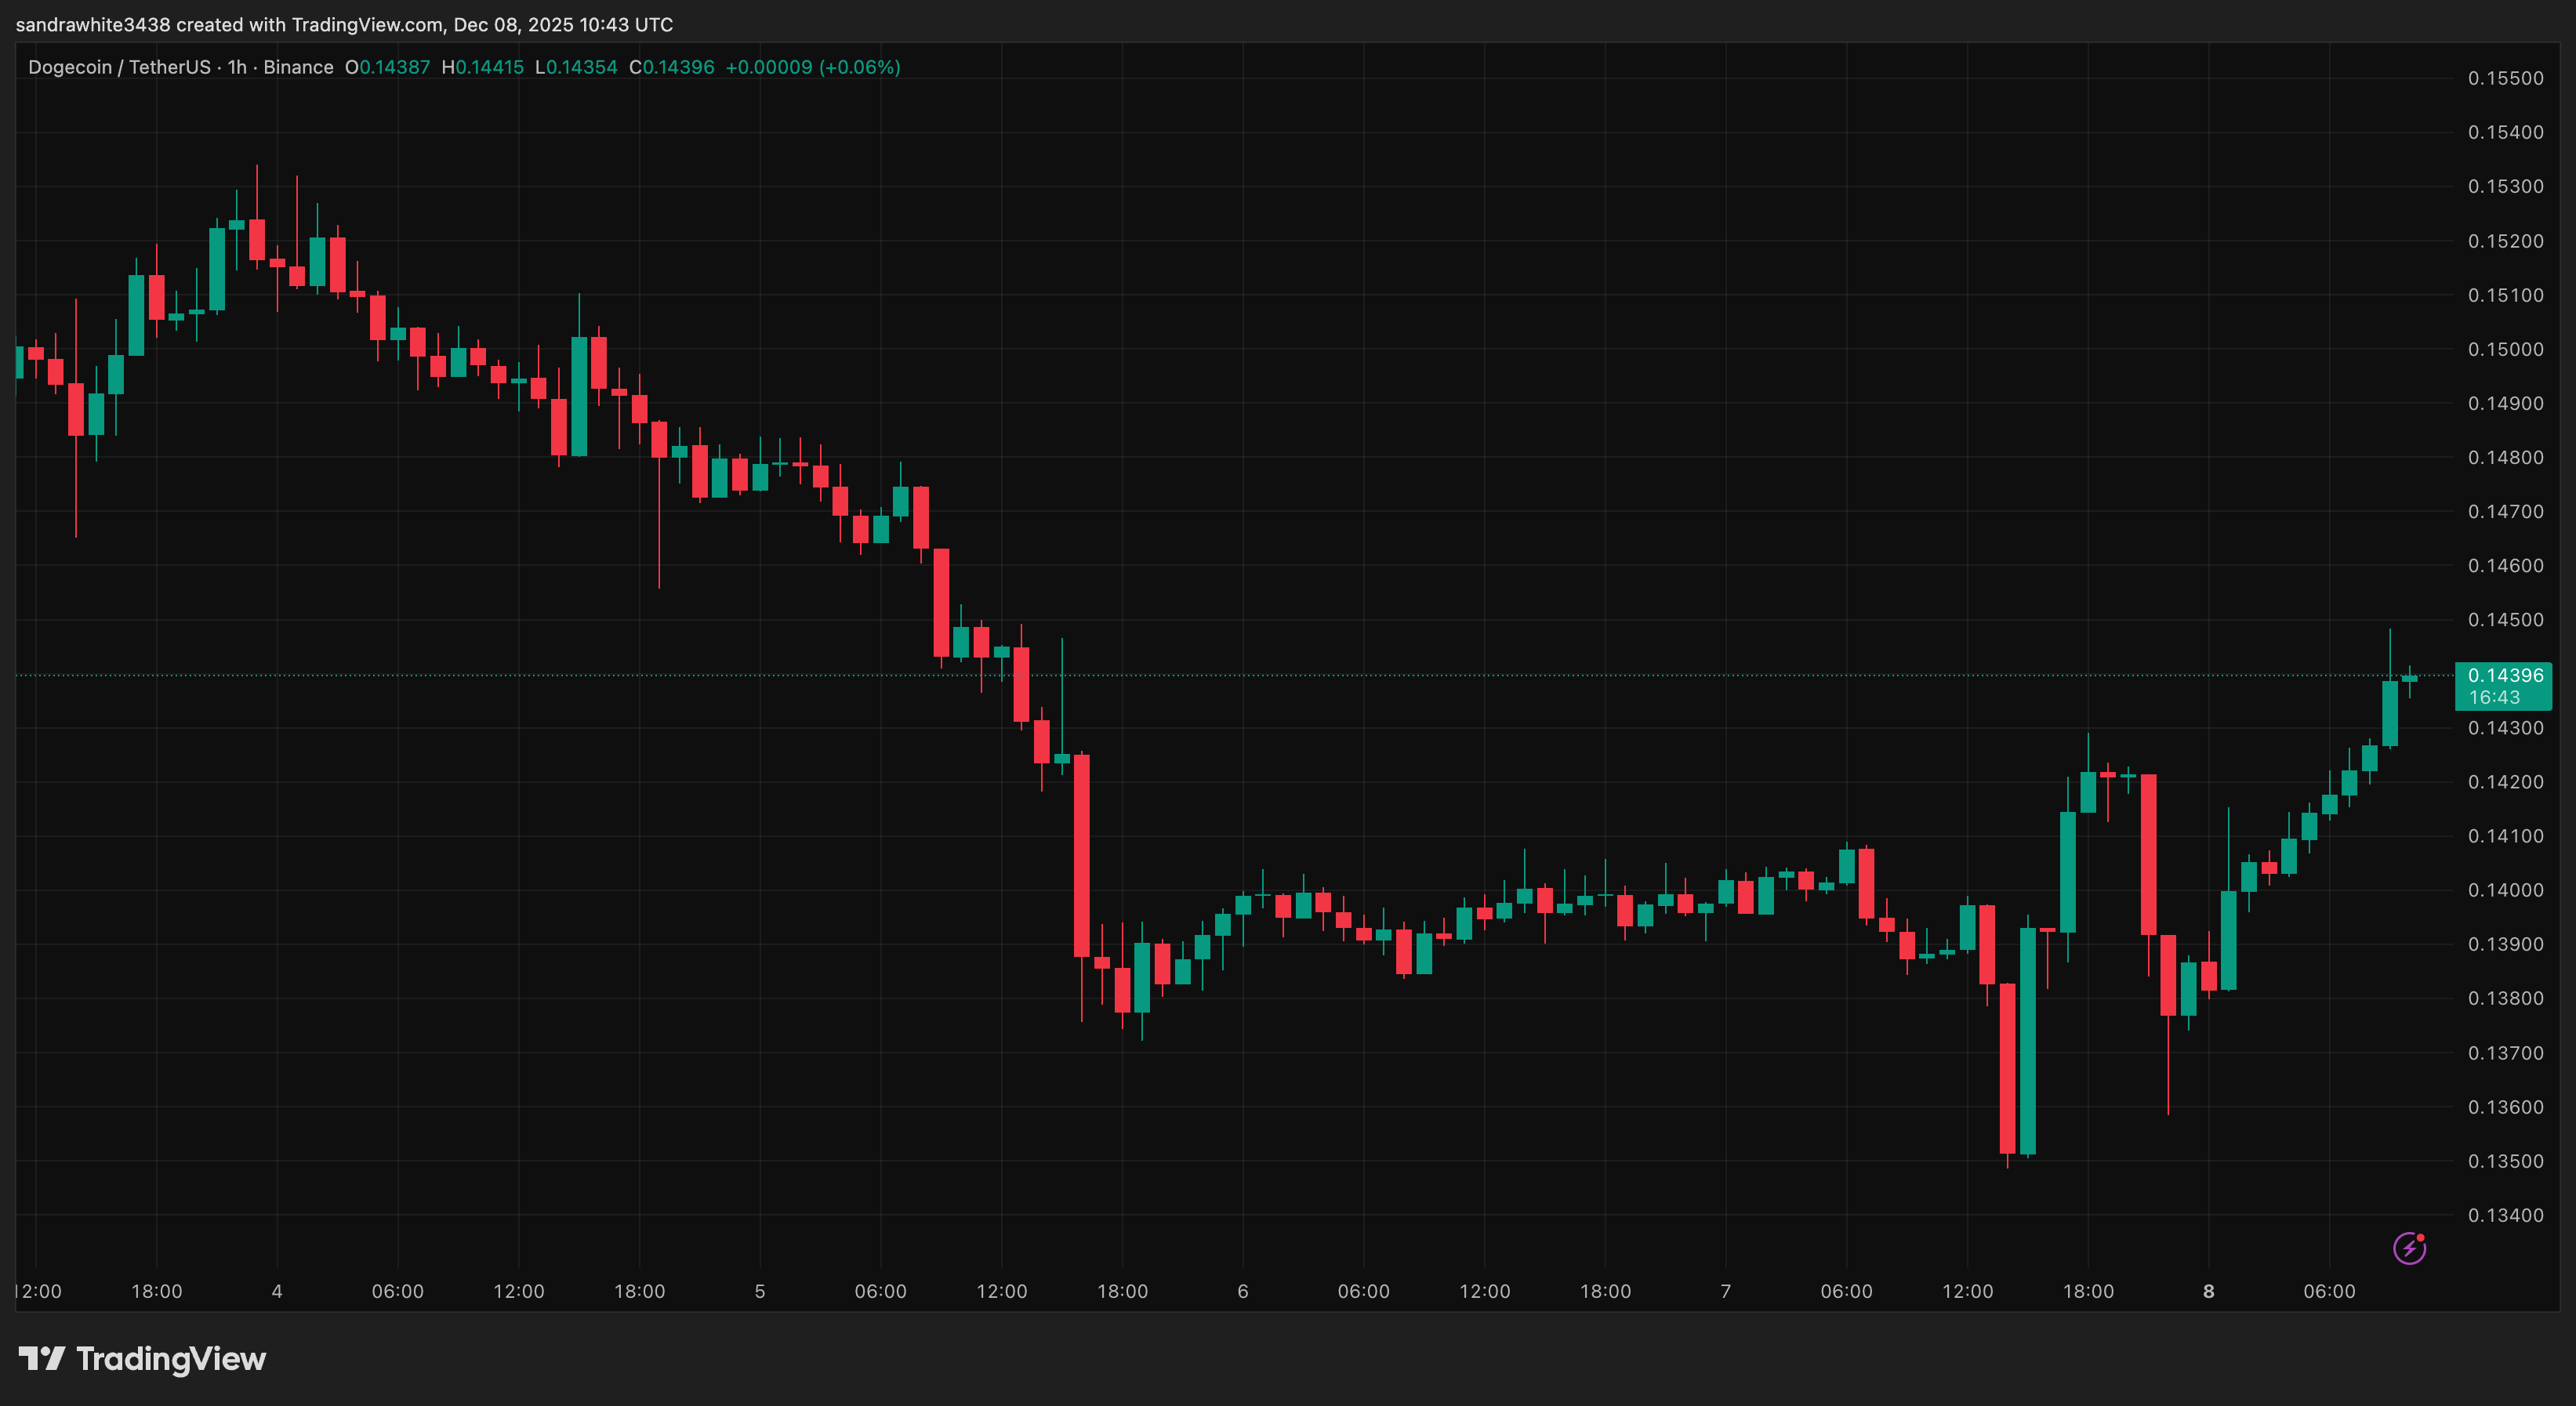
Task: Click the red notification dot on the lightning icon
Action: tap(2422, 1238)
